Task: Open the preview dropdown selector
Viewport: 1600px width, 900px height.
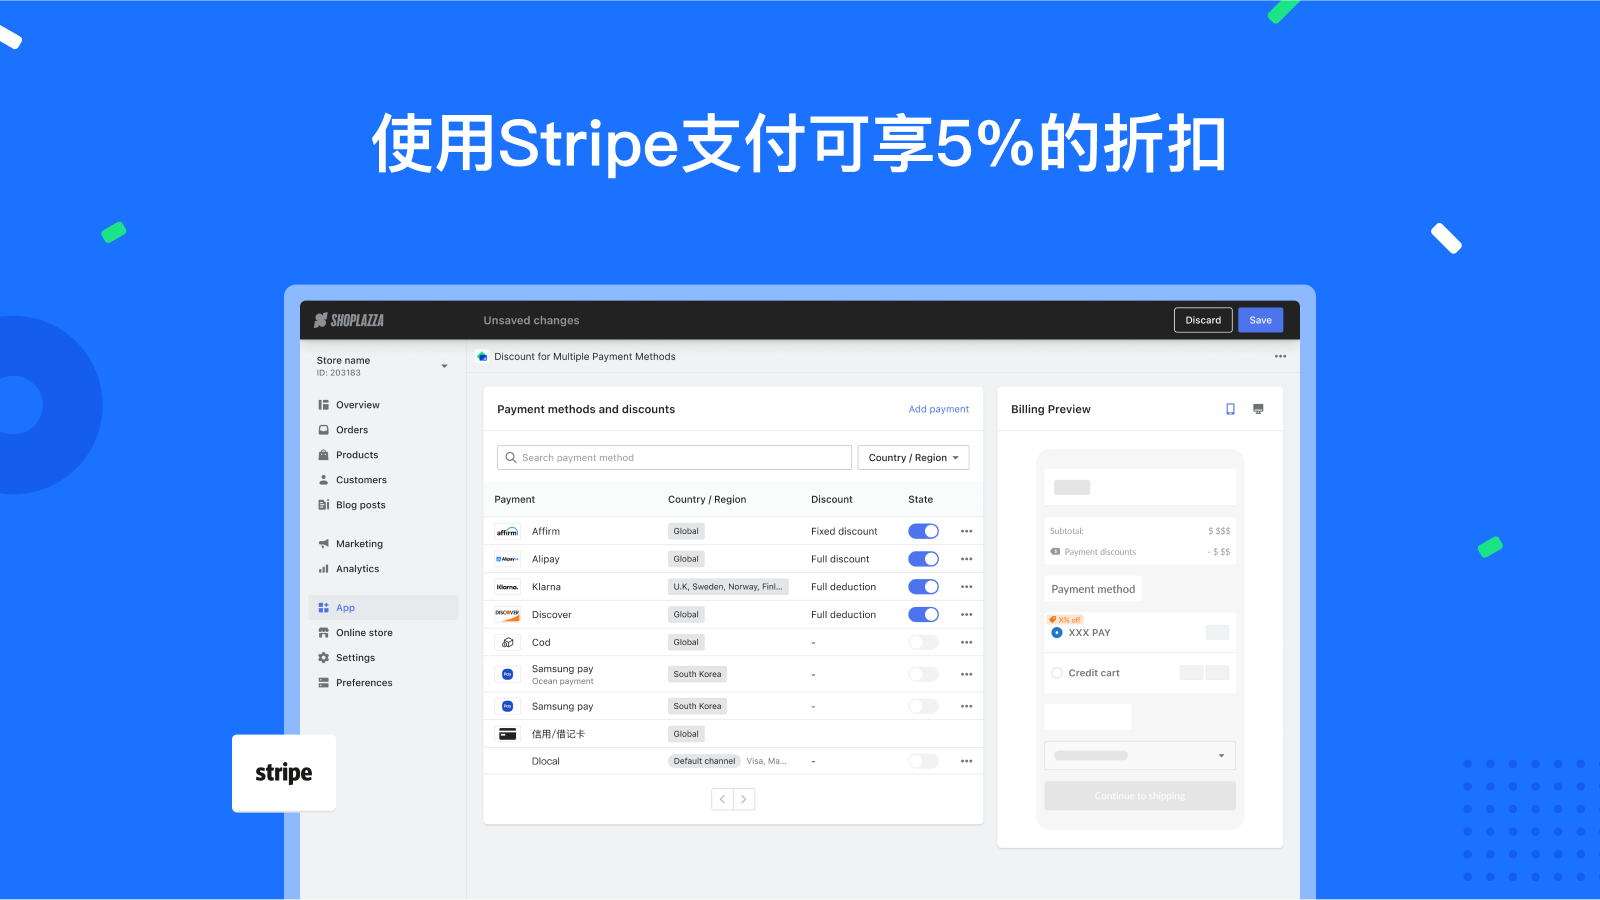Action: 1140,755
